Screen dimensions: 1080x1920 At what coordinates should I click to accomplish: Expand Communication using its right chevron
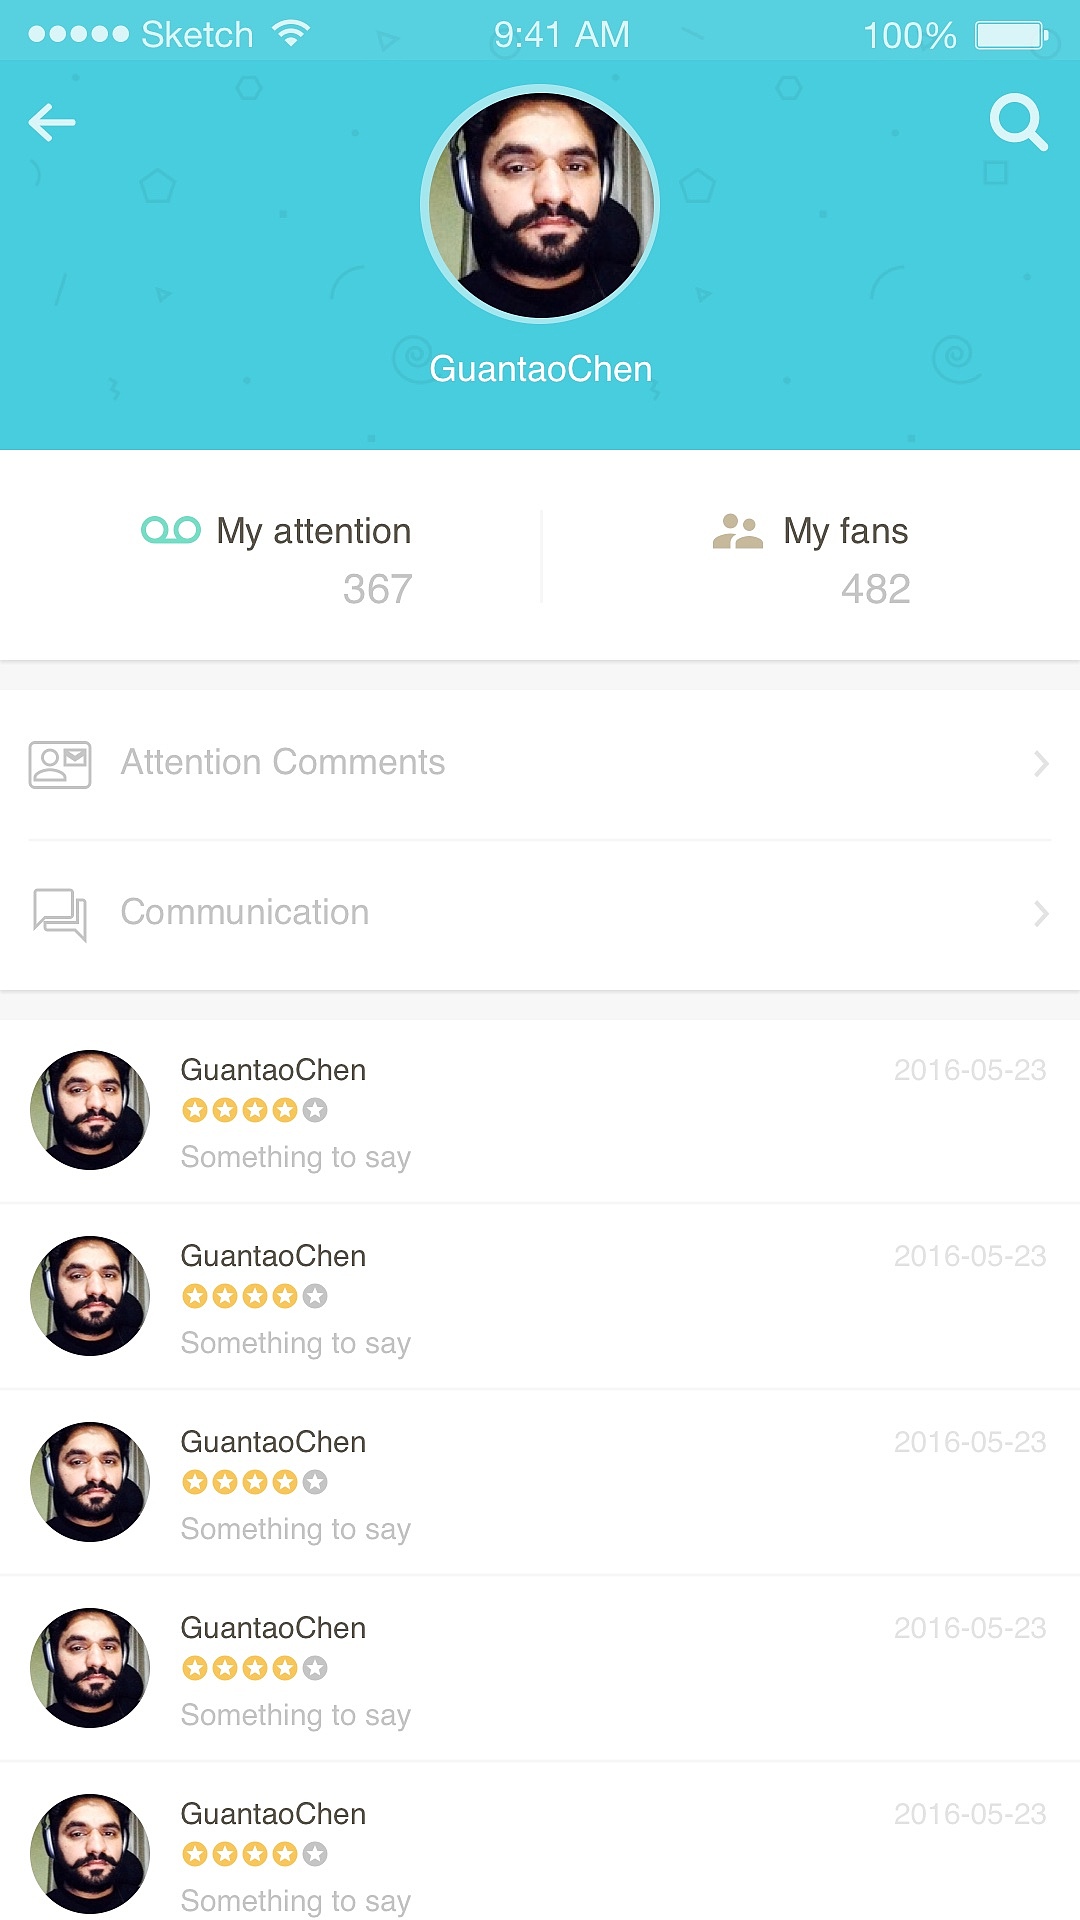(x=1041, y=913)
